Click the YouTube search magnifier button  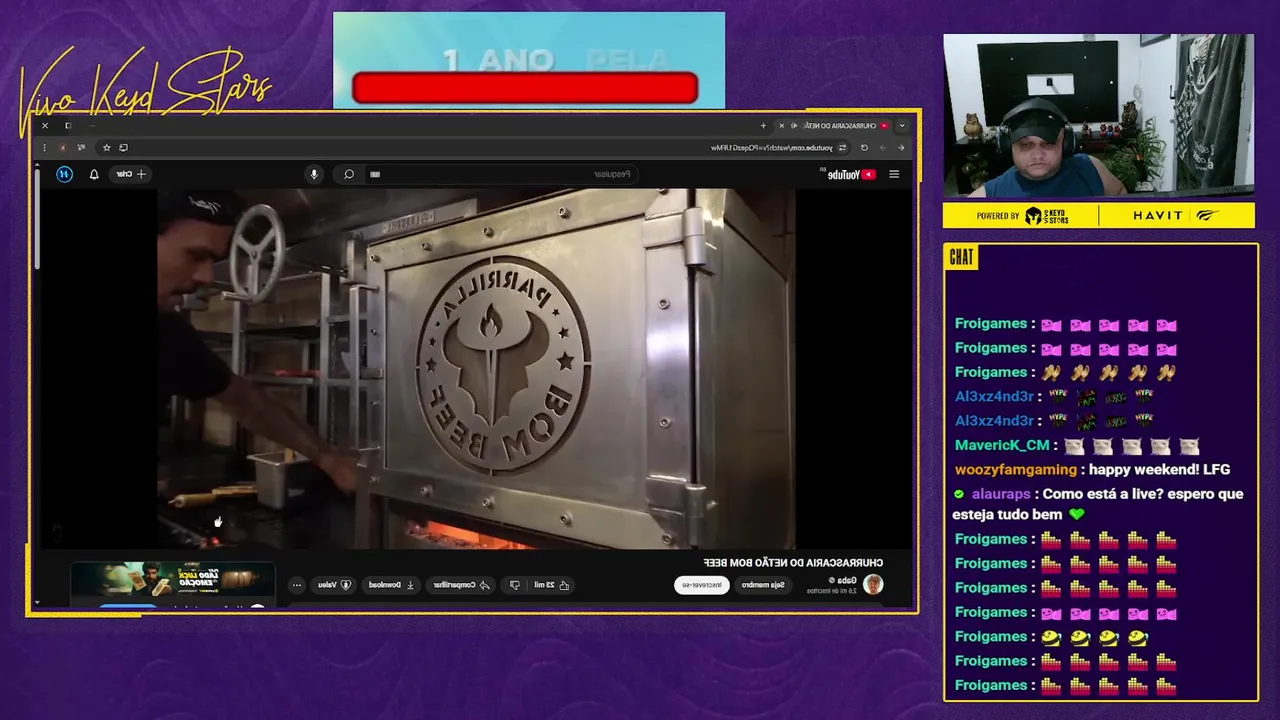(348, 174)
